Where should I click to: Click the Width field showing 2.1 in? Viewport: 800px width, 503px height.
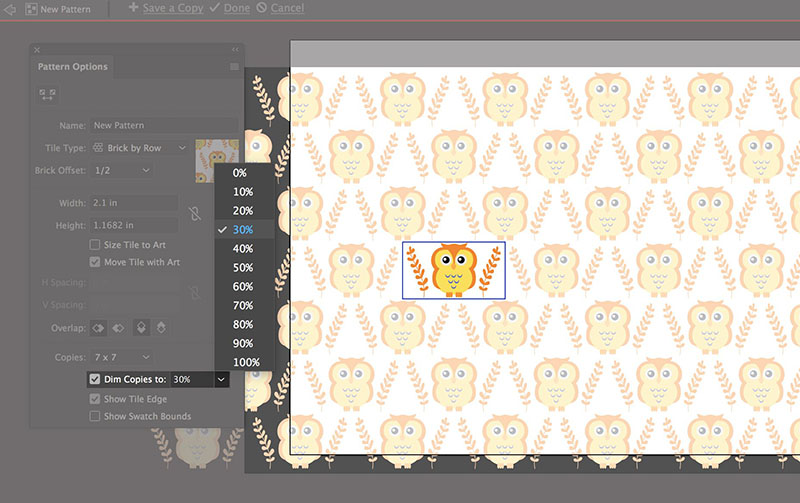click(134, 203)
